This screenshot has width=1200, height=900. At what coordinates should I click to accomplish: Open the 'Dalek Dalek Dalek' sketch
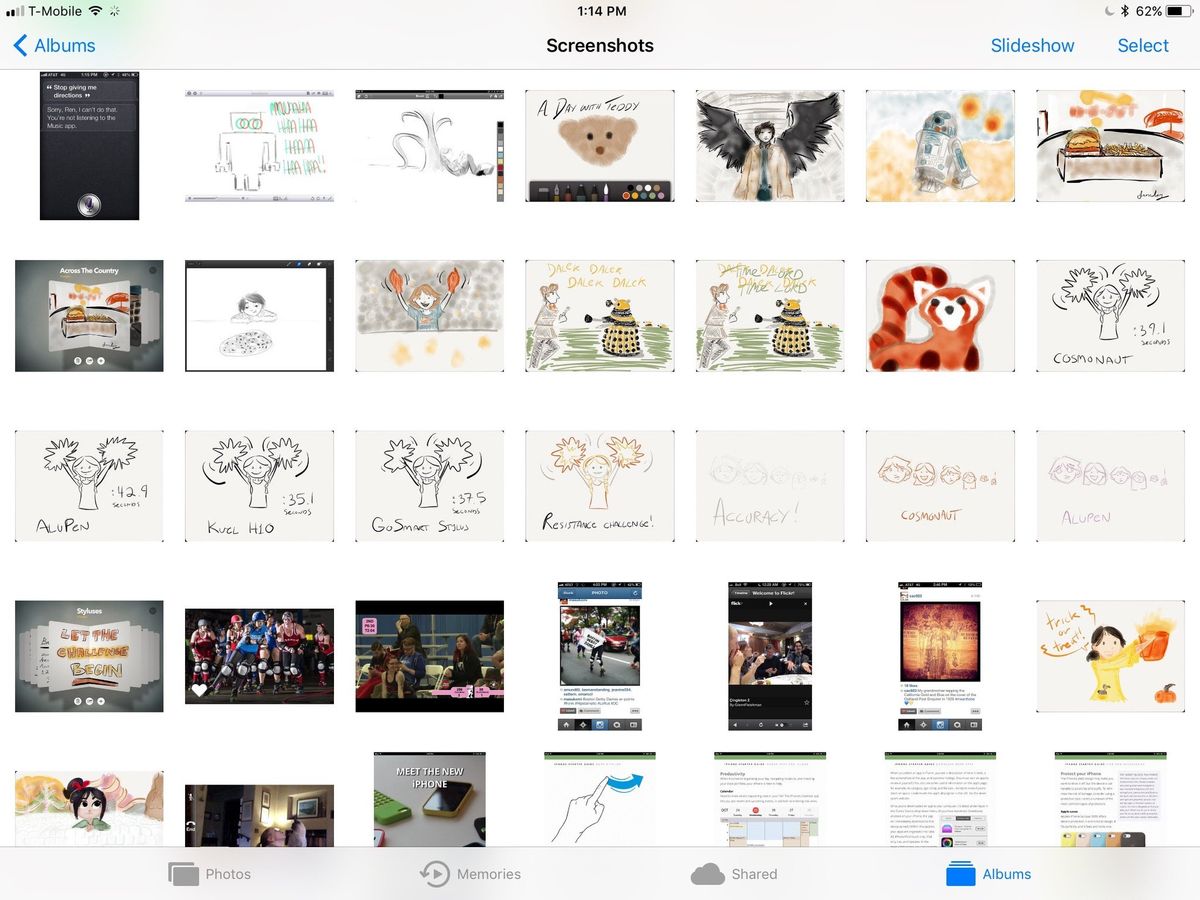click(599, 315)
